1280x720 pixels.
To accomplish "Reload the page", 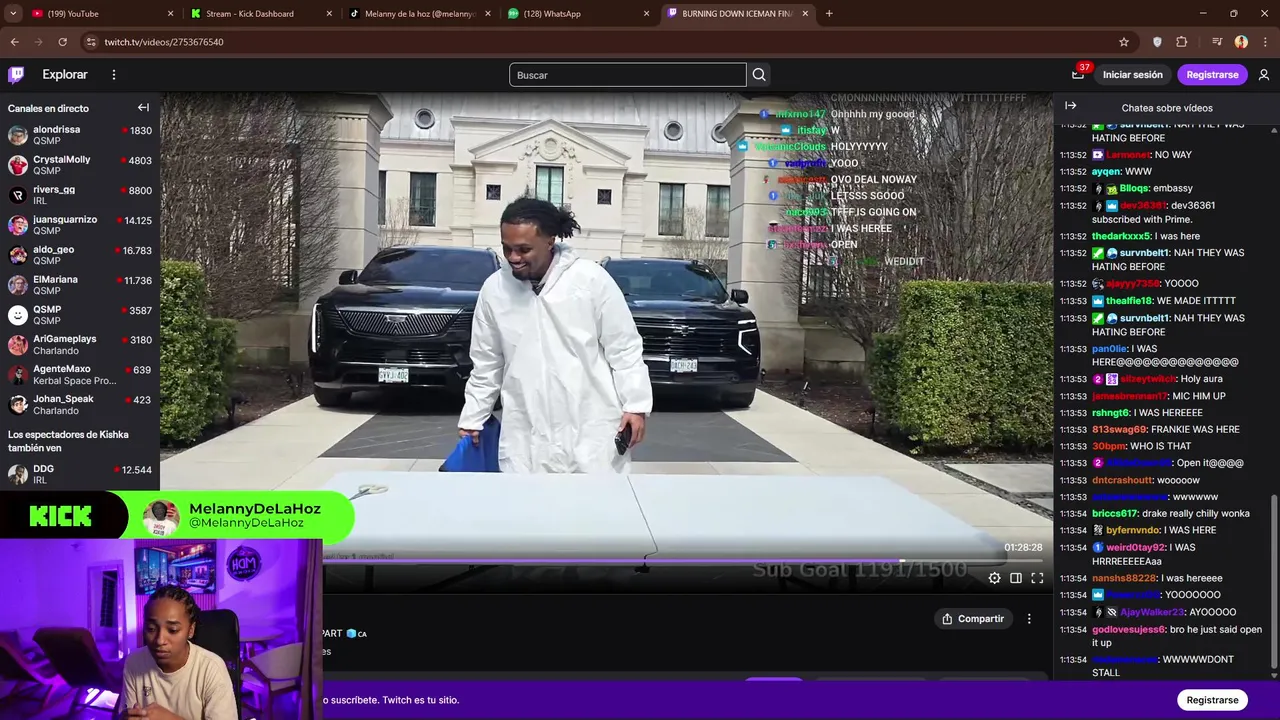I will coord(62,42).
